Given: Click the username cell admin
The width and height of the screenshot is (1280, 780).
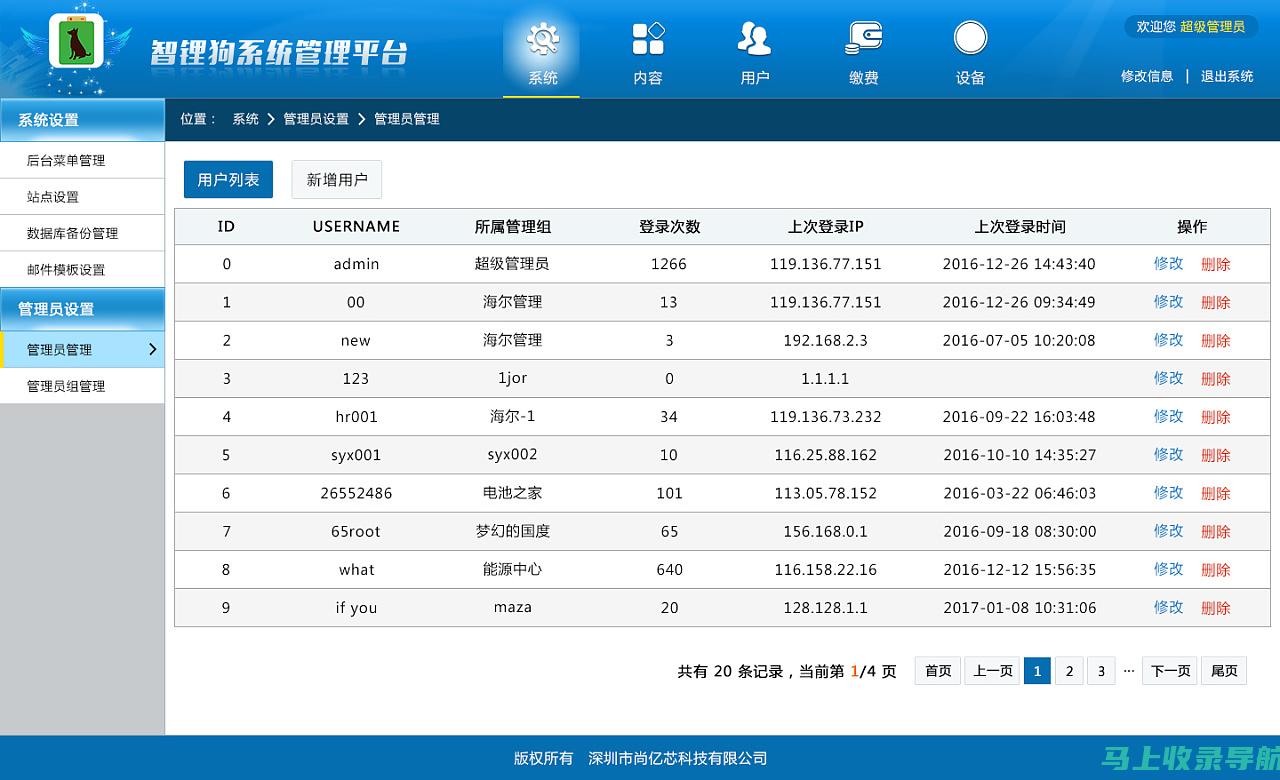Looking at the screenshot, I should point(356,264).
